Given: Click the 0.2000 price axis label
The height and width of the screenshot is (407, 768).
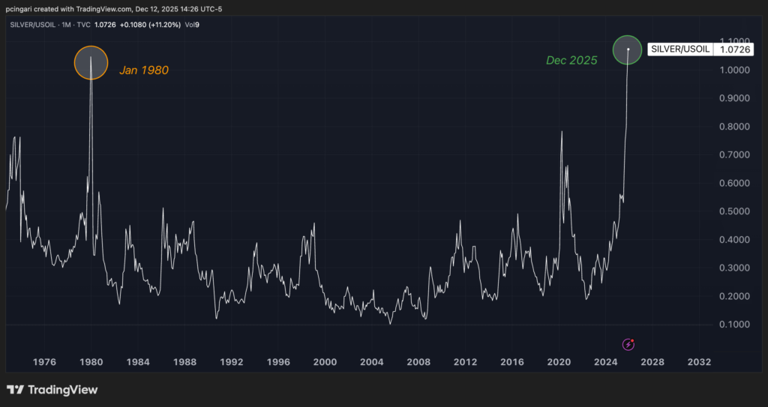Looking at the screenshot, I should [736, 296].
